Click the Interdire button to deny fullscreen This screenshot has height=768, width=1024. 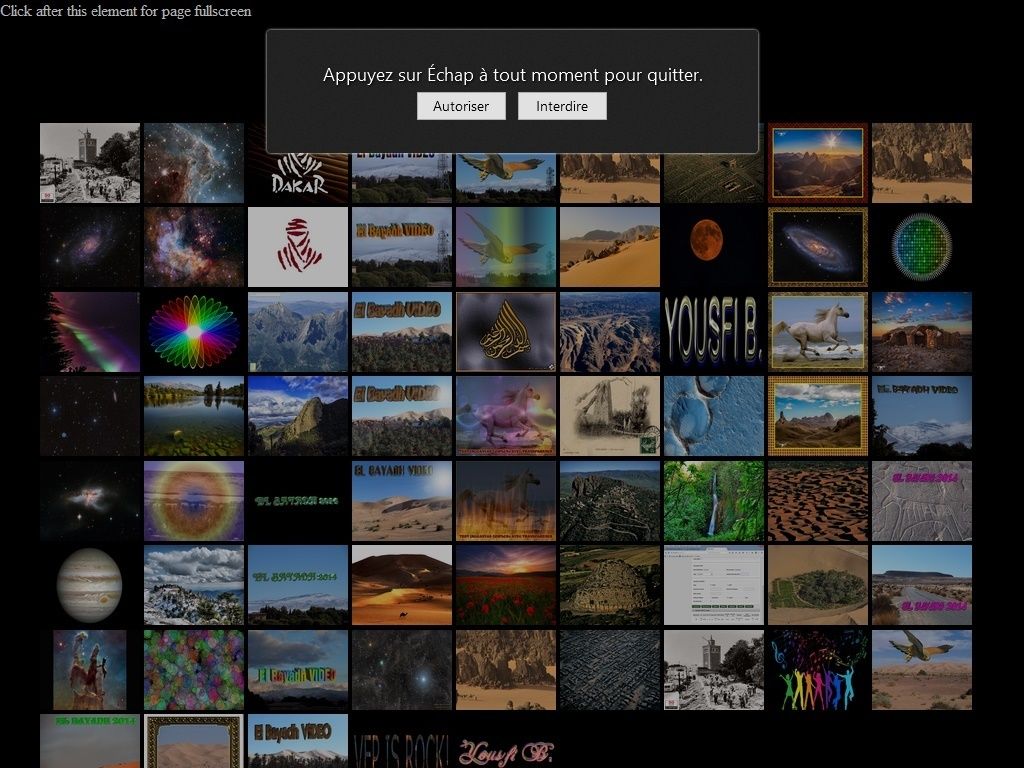(x=562, y=106)
